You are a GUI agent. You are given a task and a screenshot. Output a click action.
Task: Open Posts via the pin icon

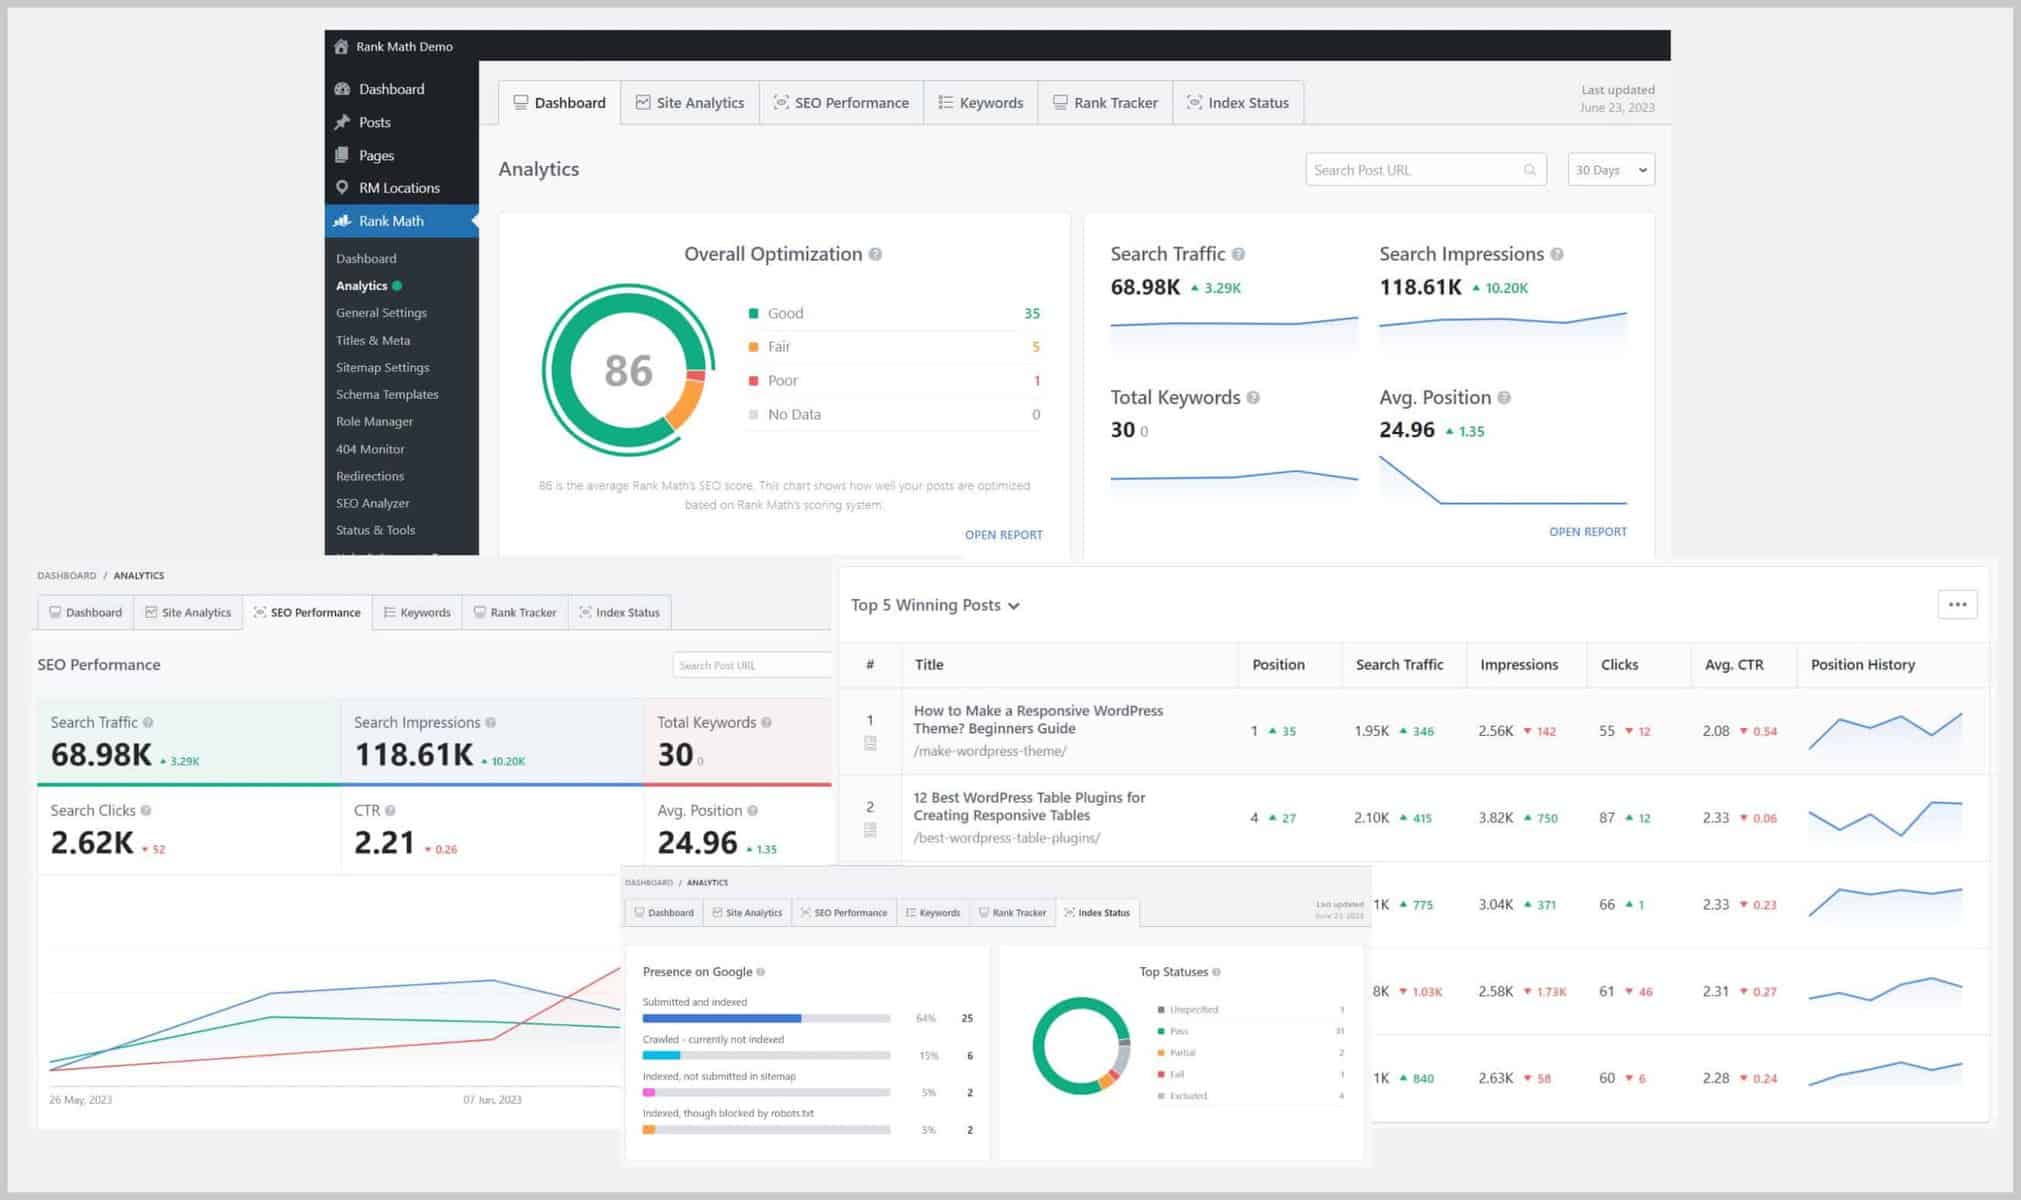(x=342, y=122)
